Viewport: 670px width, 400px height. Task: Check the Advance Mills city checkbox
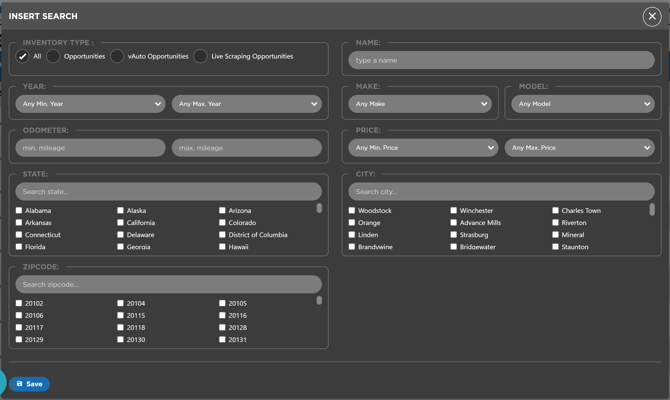(453, 222)
